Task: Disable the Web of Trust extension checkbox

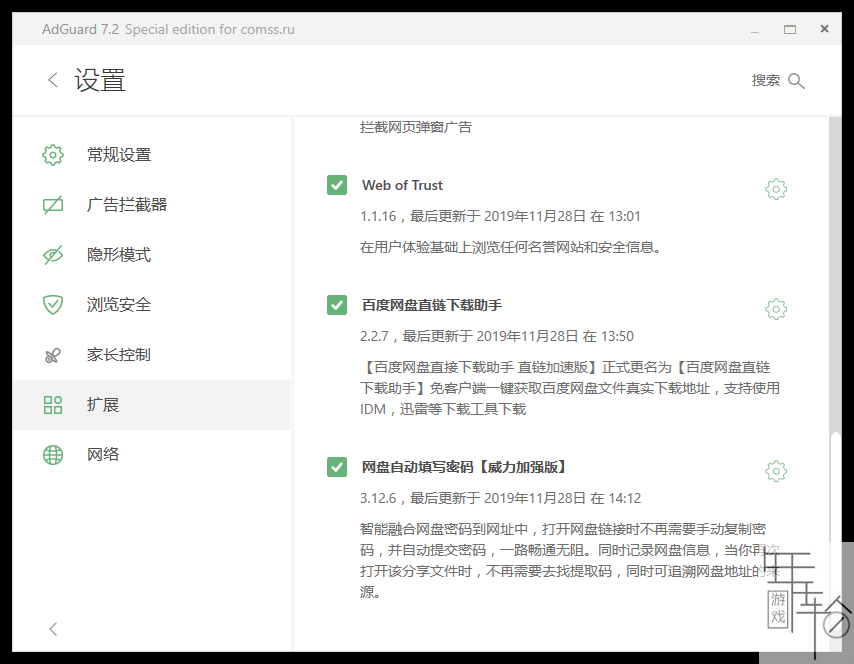Action: tap(337, 185)
